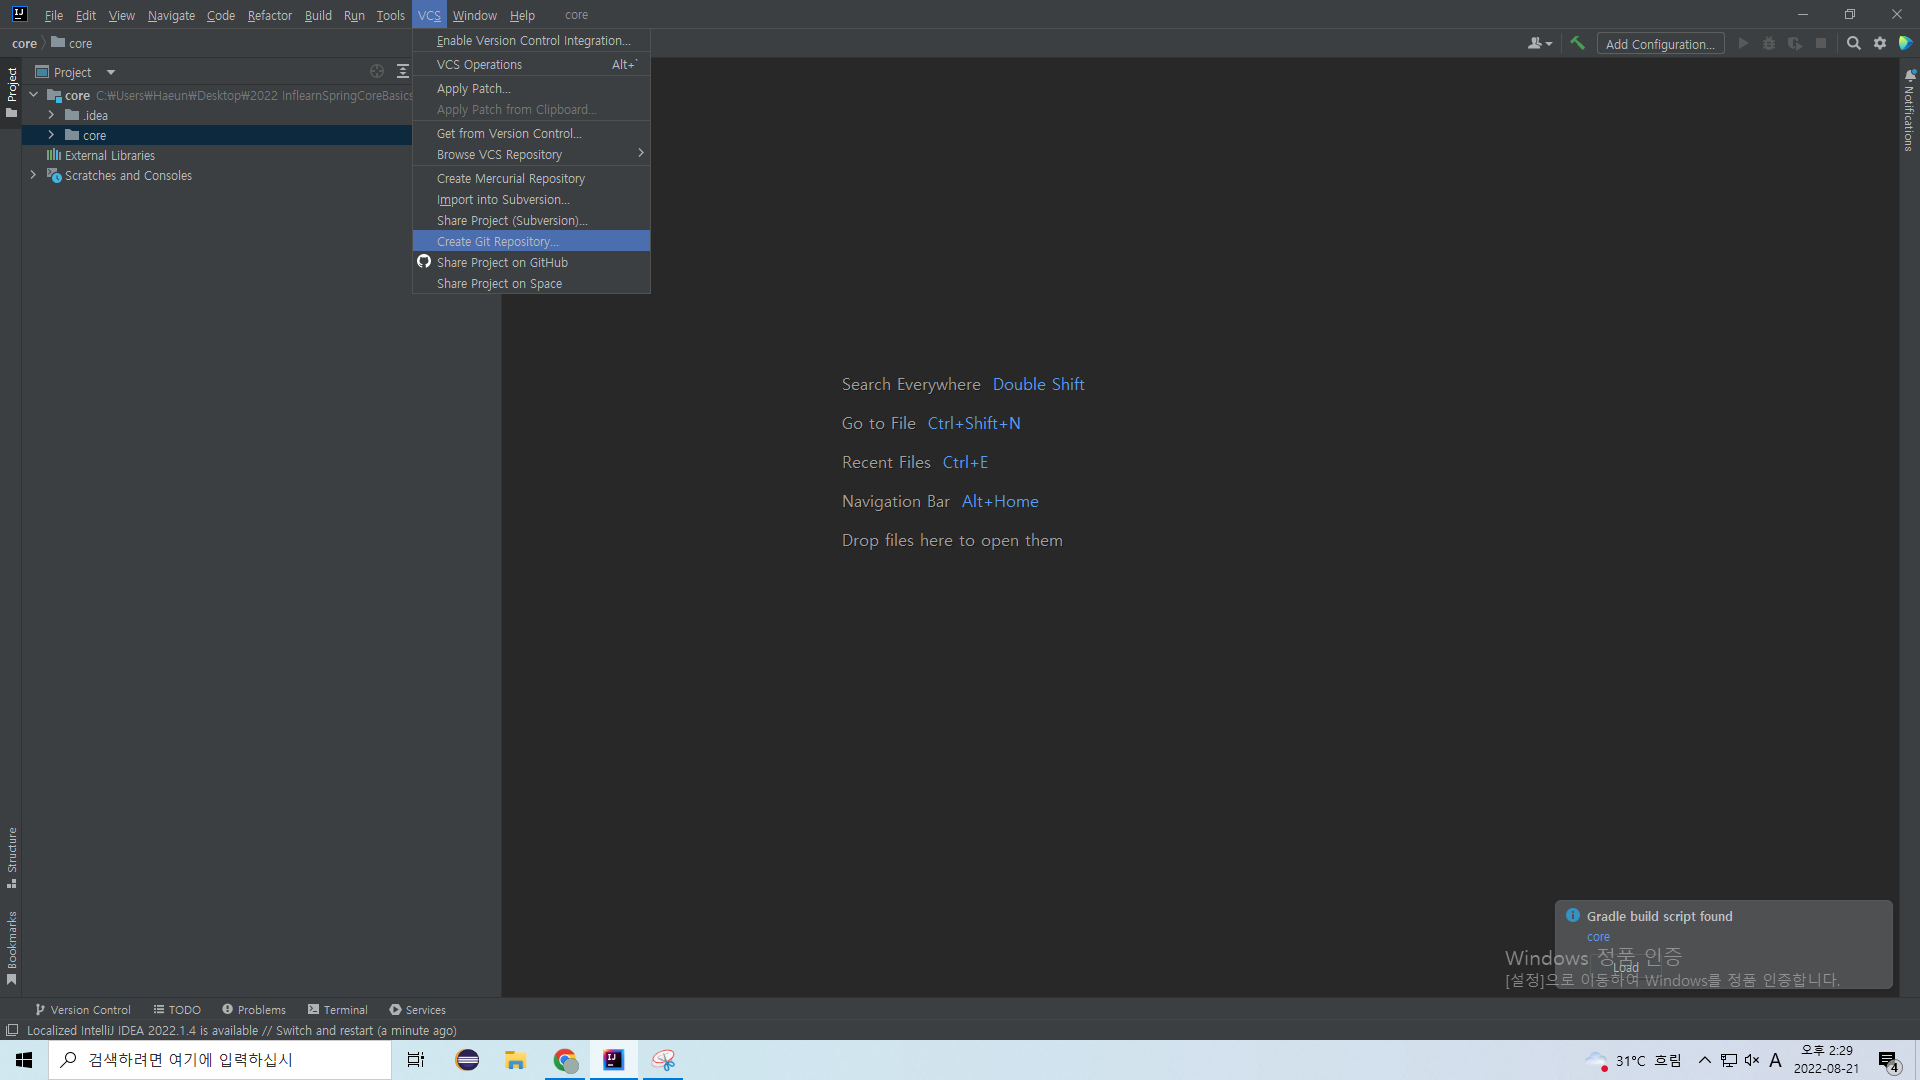Expand Scratches and Consoles node
The width and height of the screenshot is (1920, 1080).
coord(33,175)
